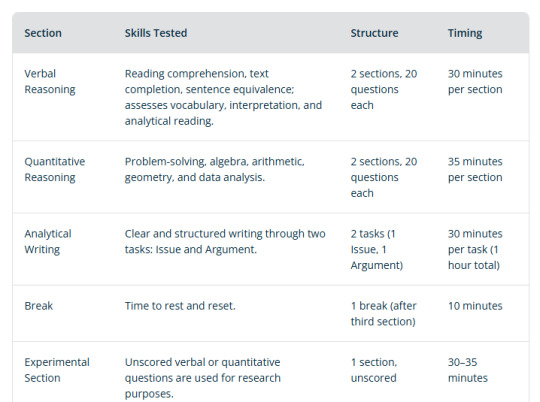Click the Timing column header

(465, 33)
